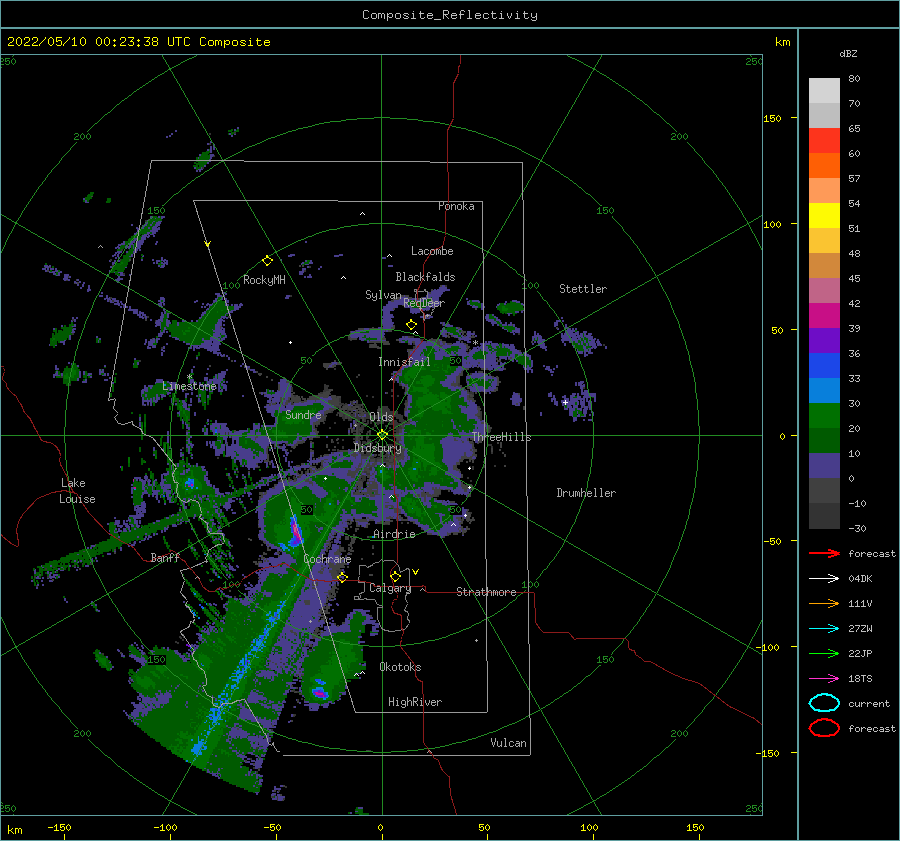This screenshot has width=900, height=841.
Task: Click the Banff town label
Action: (165, 557)
